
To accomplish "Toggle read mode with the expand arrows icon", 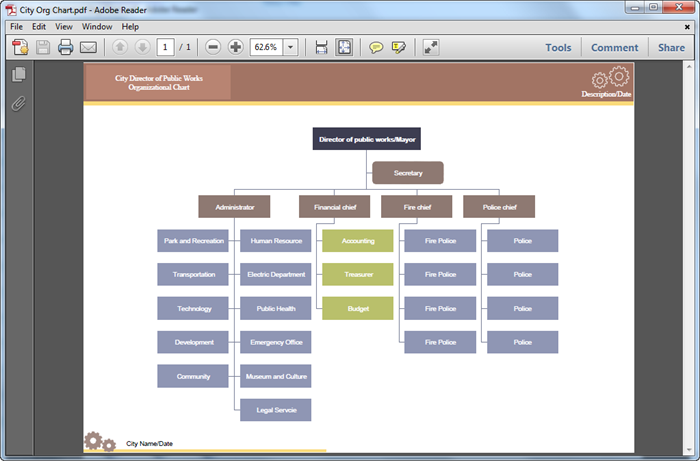I will pos(431,47).
